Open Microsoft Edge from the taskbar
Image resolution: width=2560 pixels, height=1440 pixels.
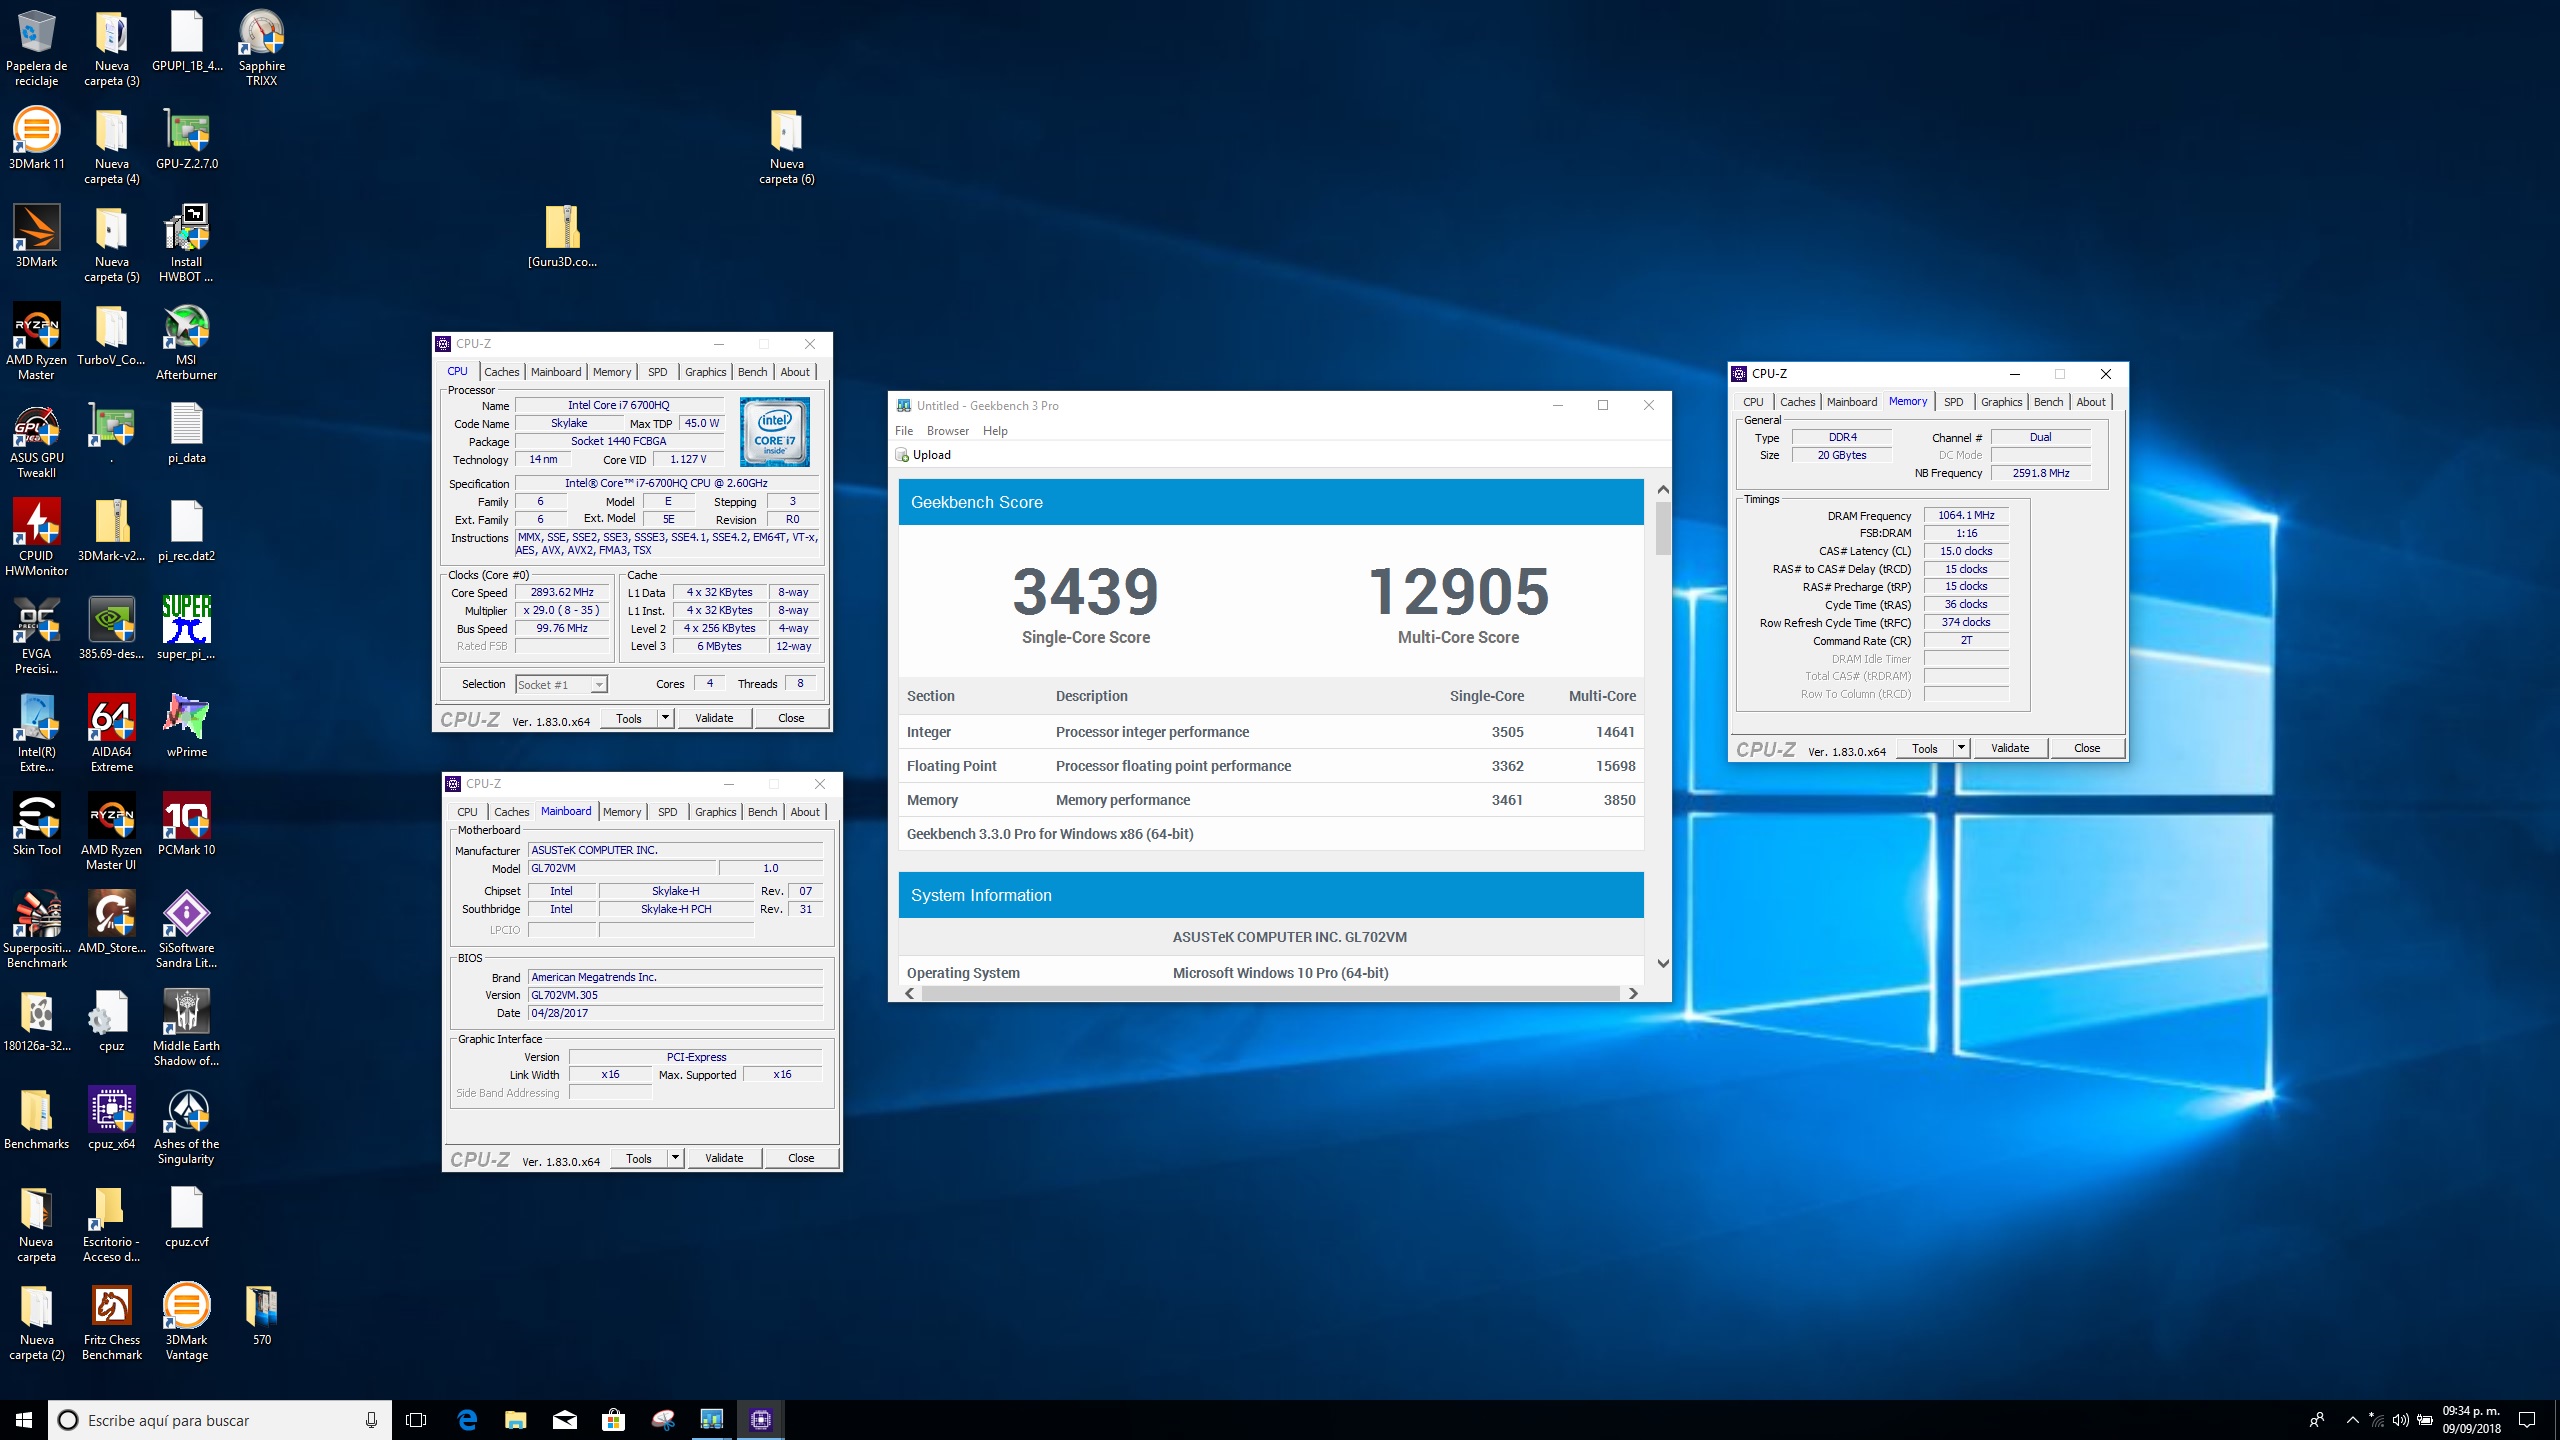pyautogui.click(x=467, y=1420)
